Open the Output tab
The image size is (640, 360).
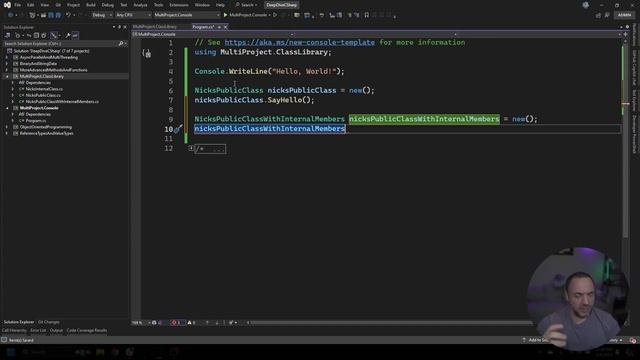coord(56,331)
